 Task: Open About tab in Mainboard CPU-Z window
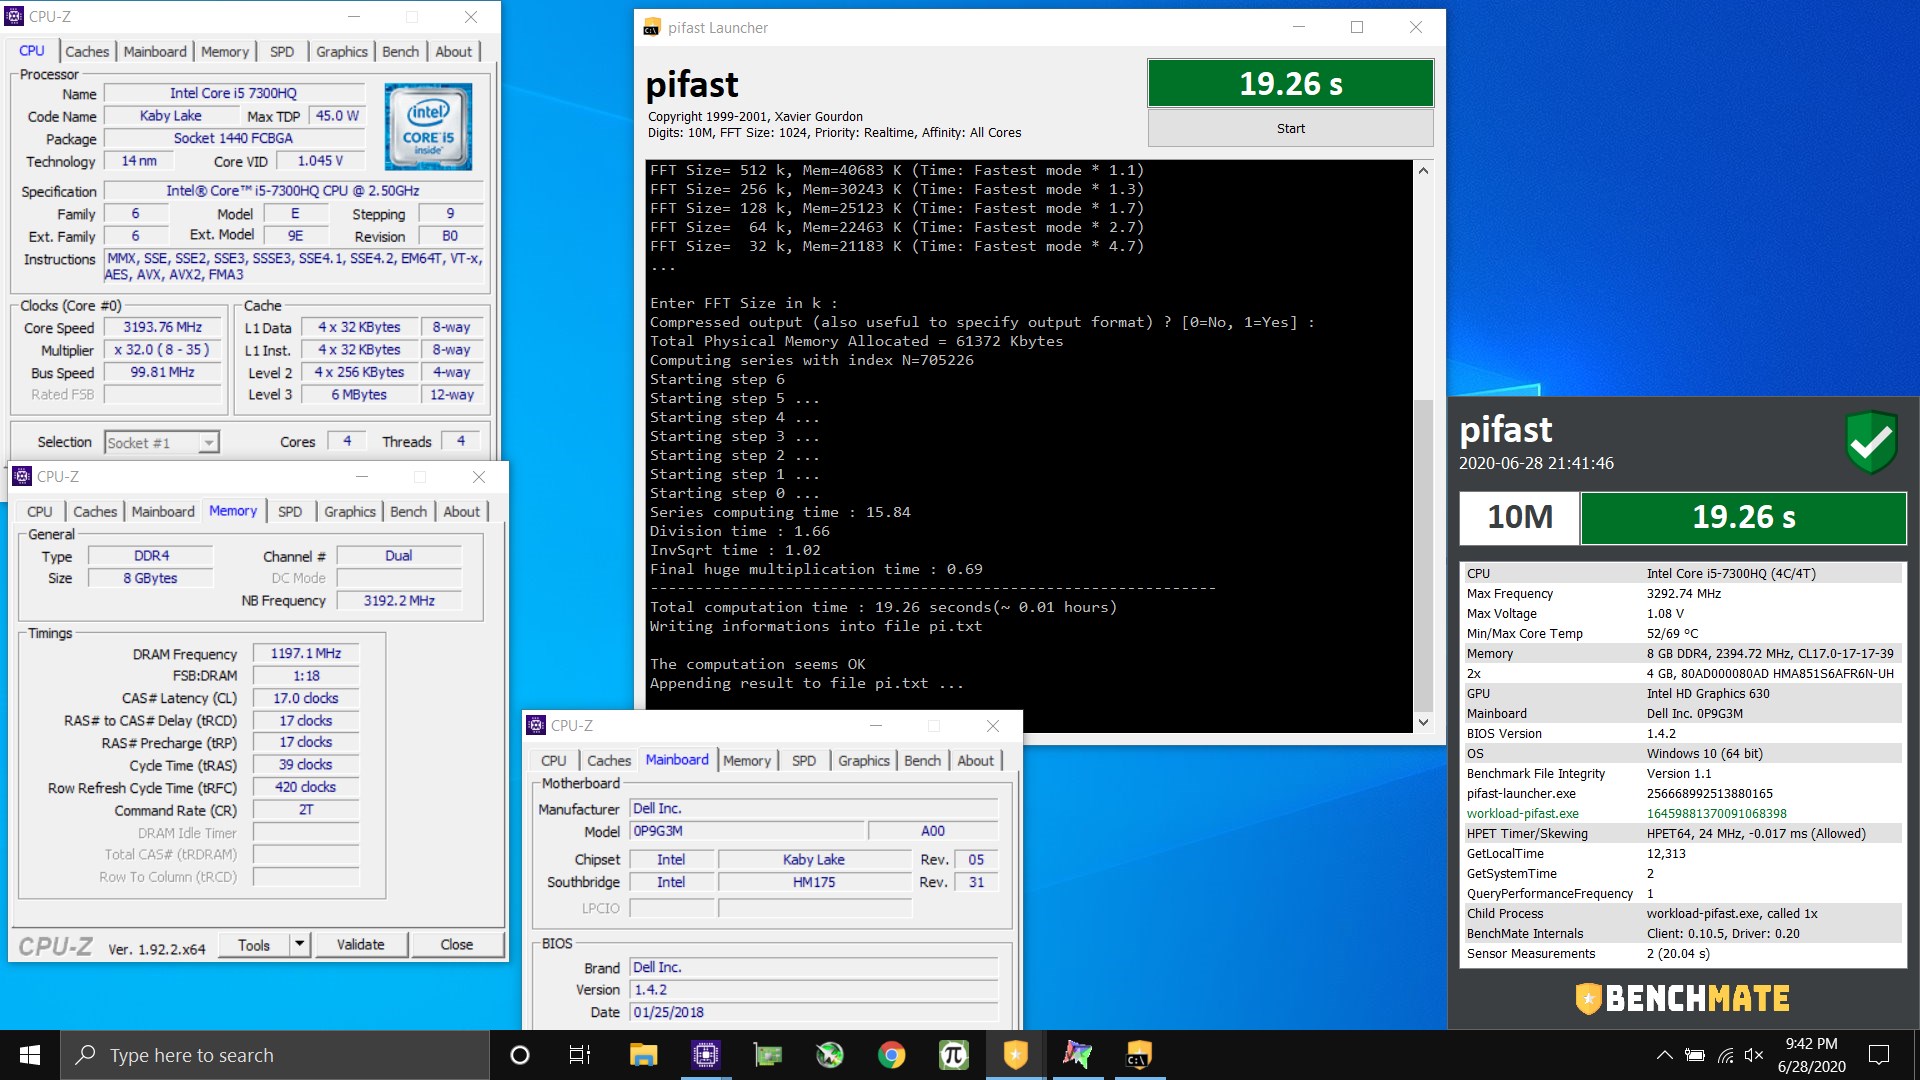tap(975, 760)
